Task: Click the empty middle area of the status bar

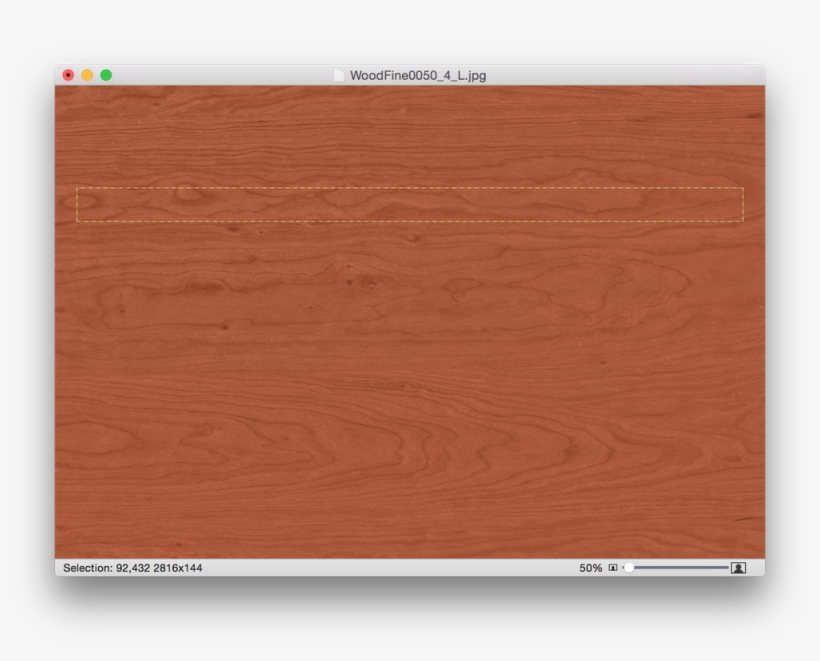Action: click(x=390, y=568)
